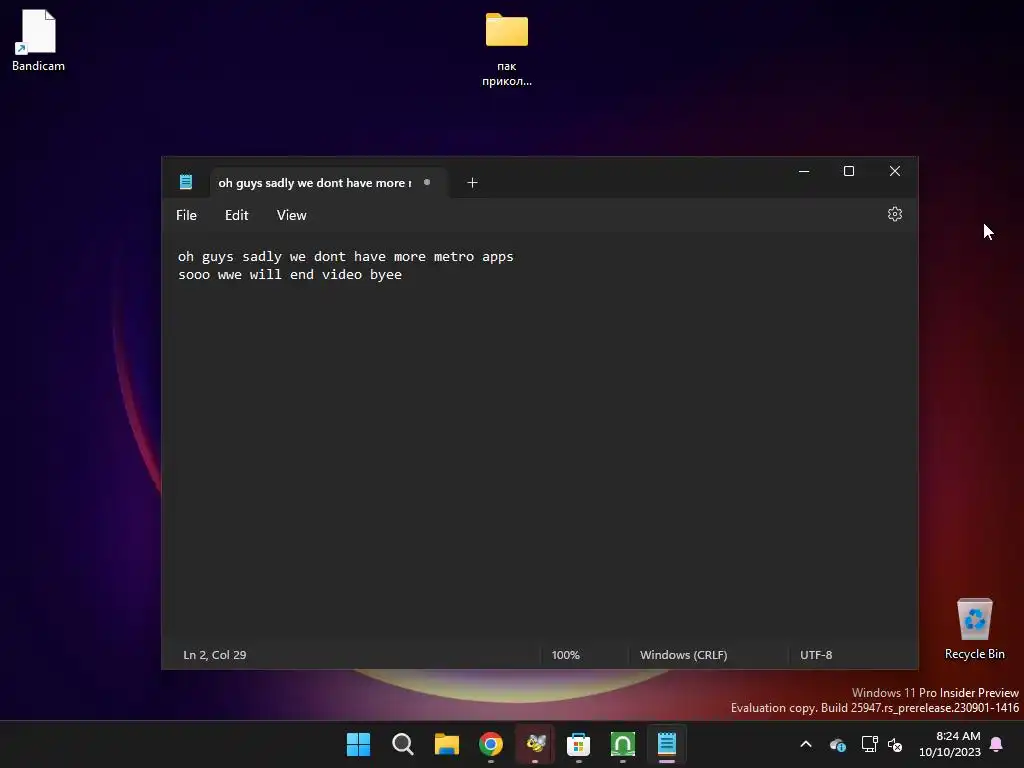Open the Windows Start menu

click(x=359, y=744)
